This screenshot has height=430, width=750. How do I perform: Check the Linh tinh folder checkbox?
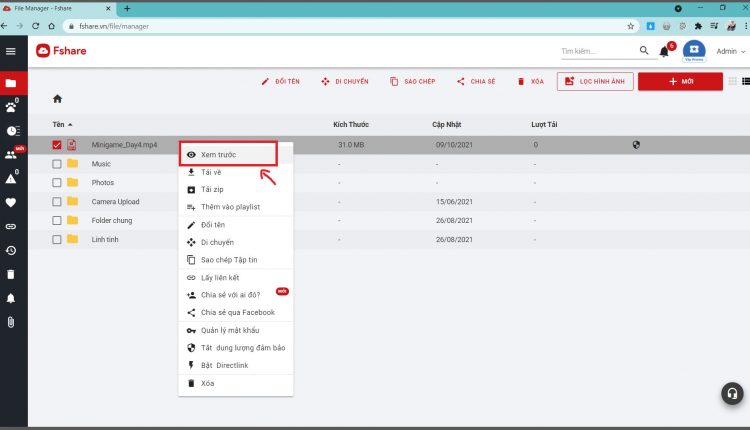tap(57, 240)
